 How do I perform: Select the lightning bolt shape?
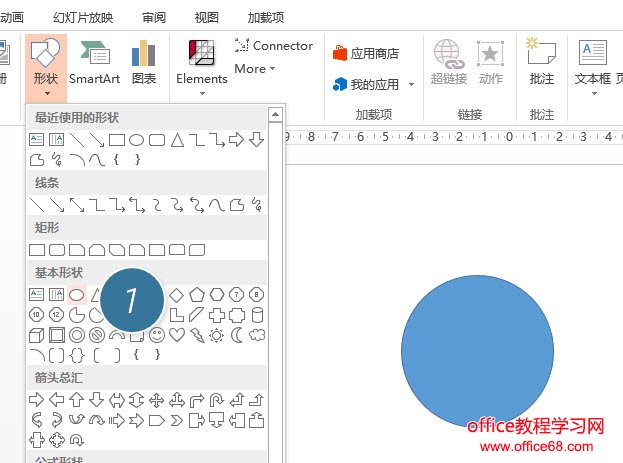(x=197, y=335)
